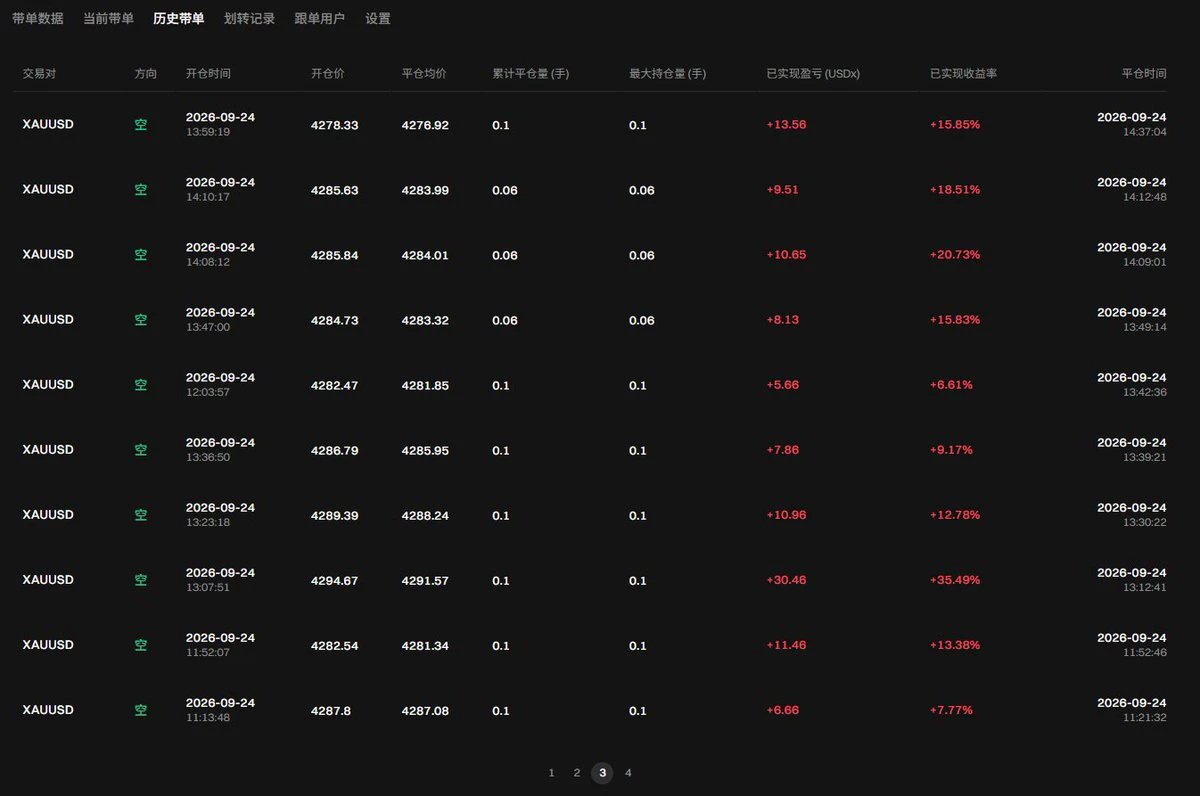
Task: Click the profit value +11.46
Action: 786,645
